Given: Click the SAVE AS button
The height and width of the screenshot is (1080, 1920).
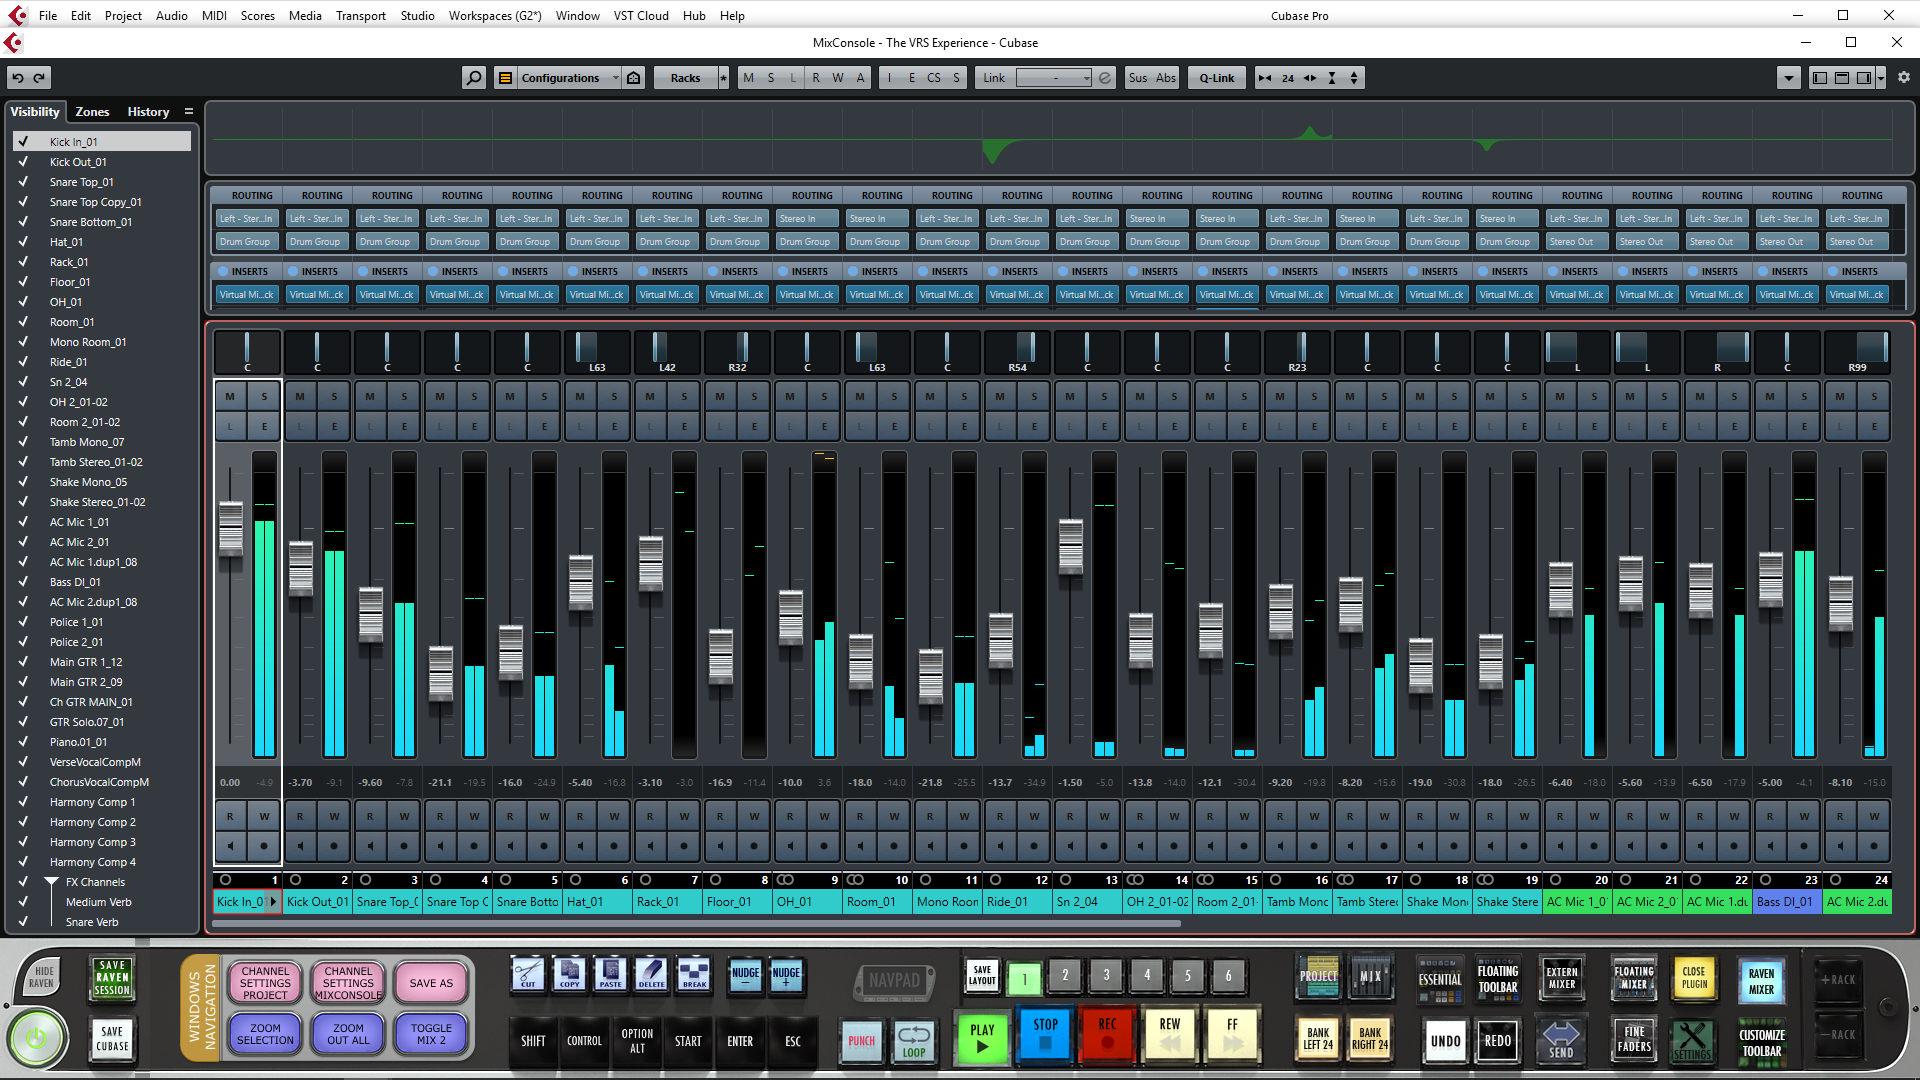Looking at the screenshot, I should 431,983.
